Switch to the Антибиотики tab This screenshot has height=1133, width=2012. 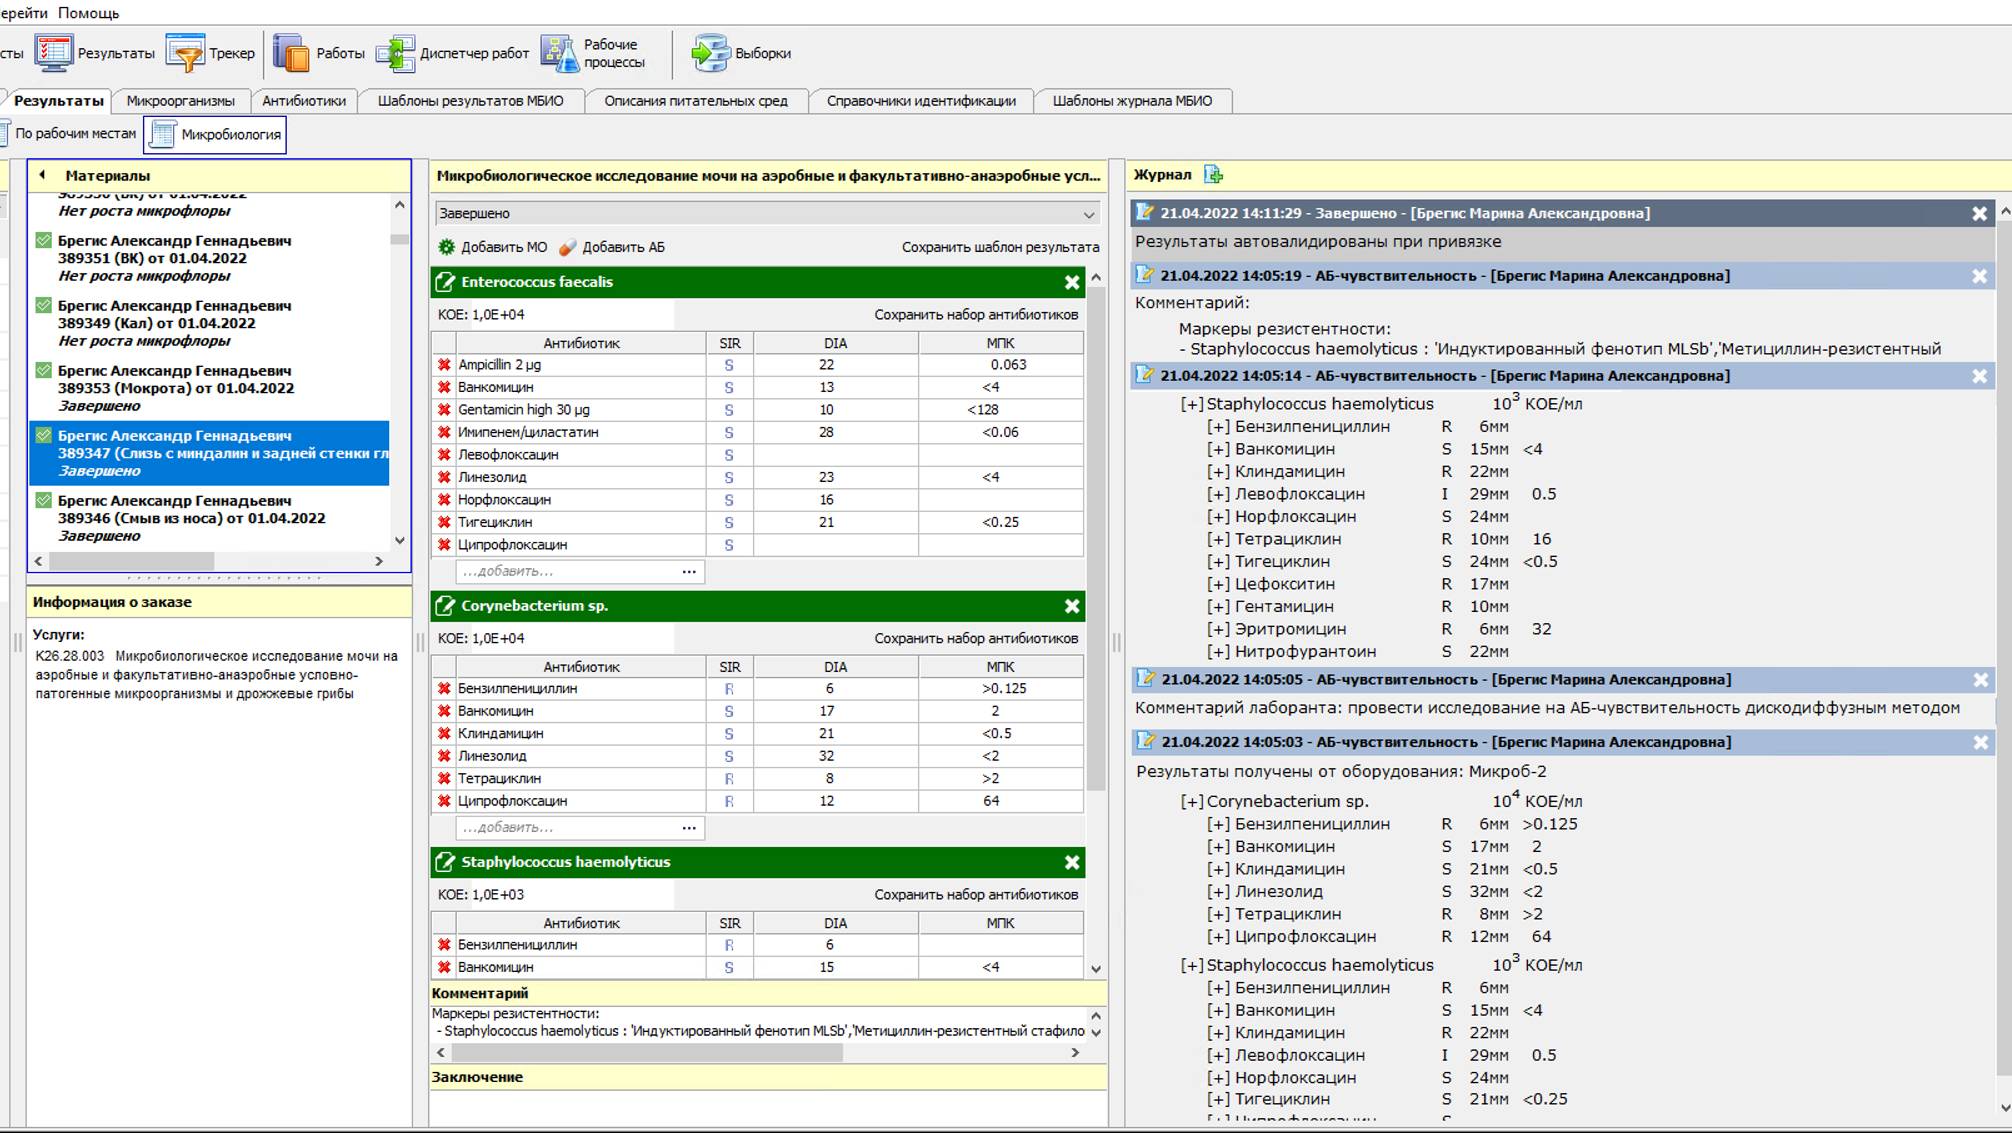click(303, 101)
